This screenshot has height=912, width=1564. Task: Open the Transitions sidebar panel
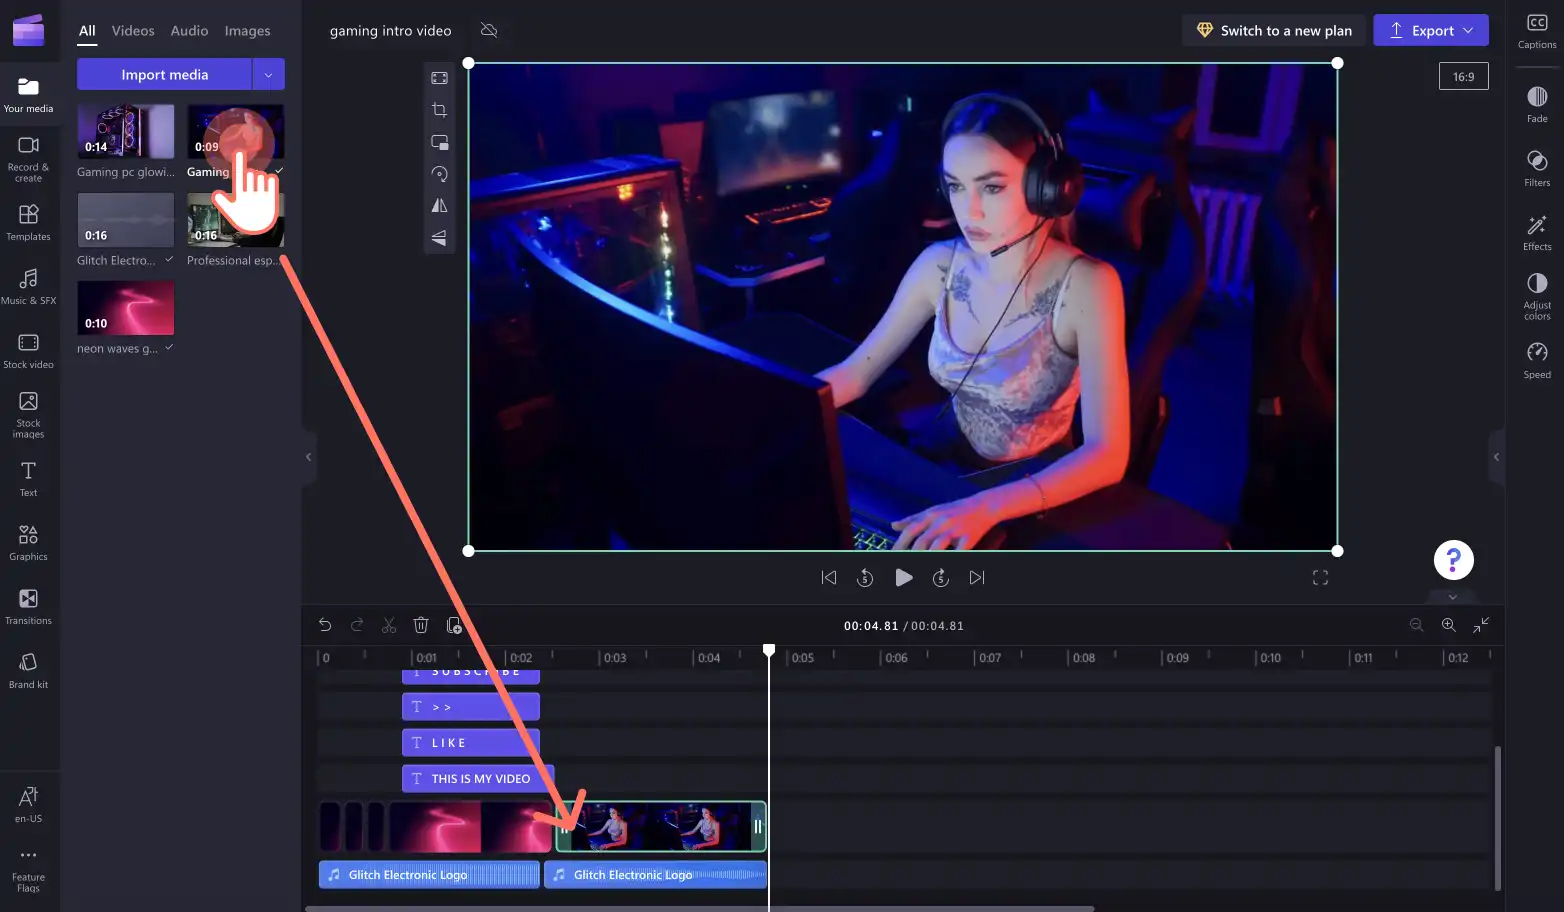(x=28, y=606)
